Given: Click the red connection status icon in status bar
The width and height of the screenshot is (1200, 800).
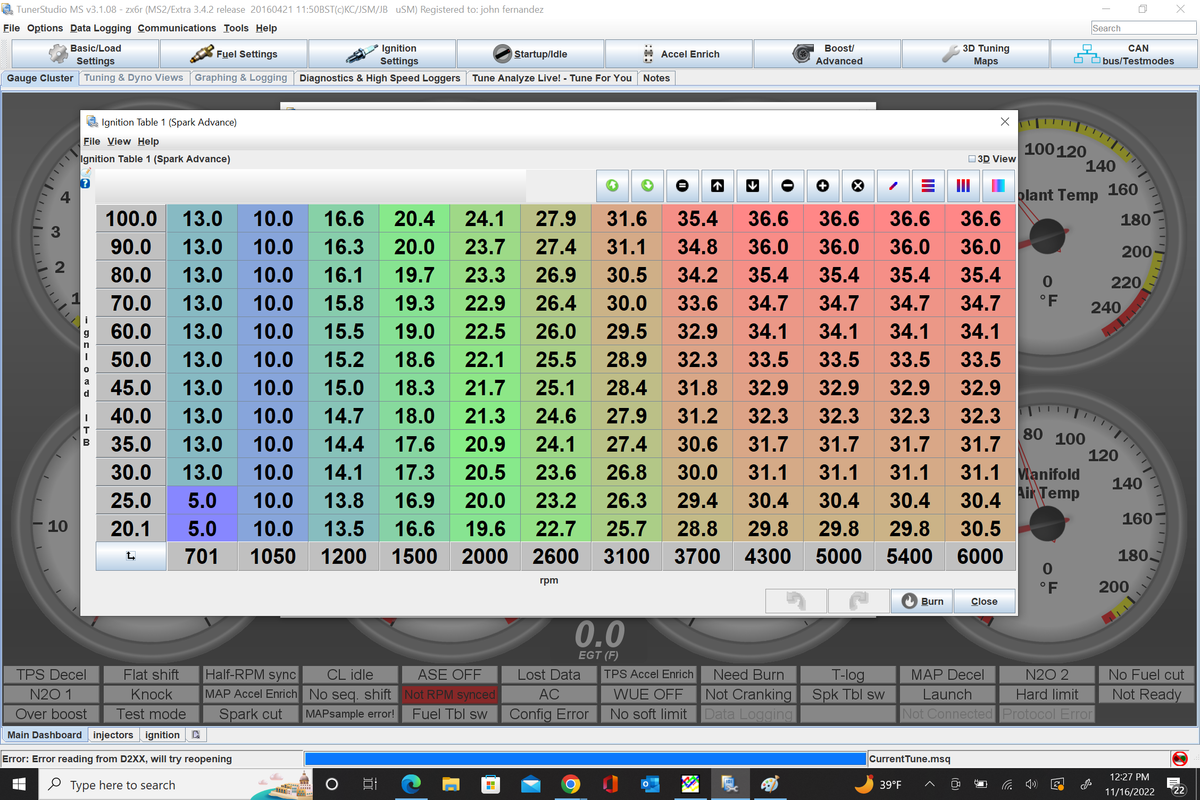Looking at the screenshot, I should [x=1180, y=759].
